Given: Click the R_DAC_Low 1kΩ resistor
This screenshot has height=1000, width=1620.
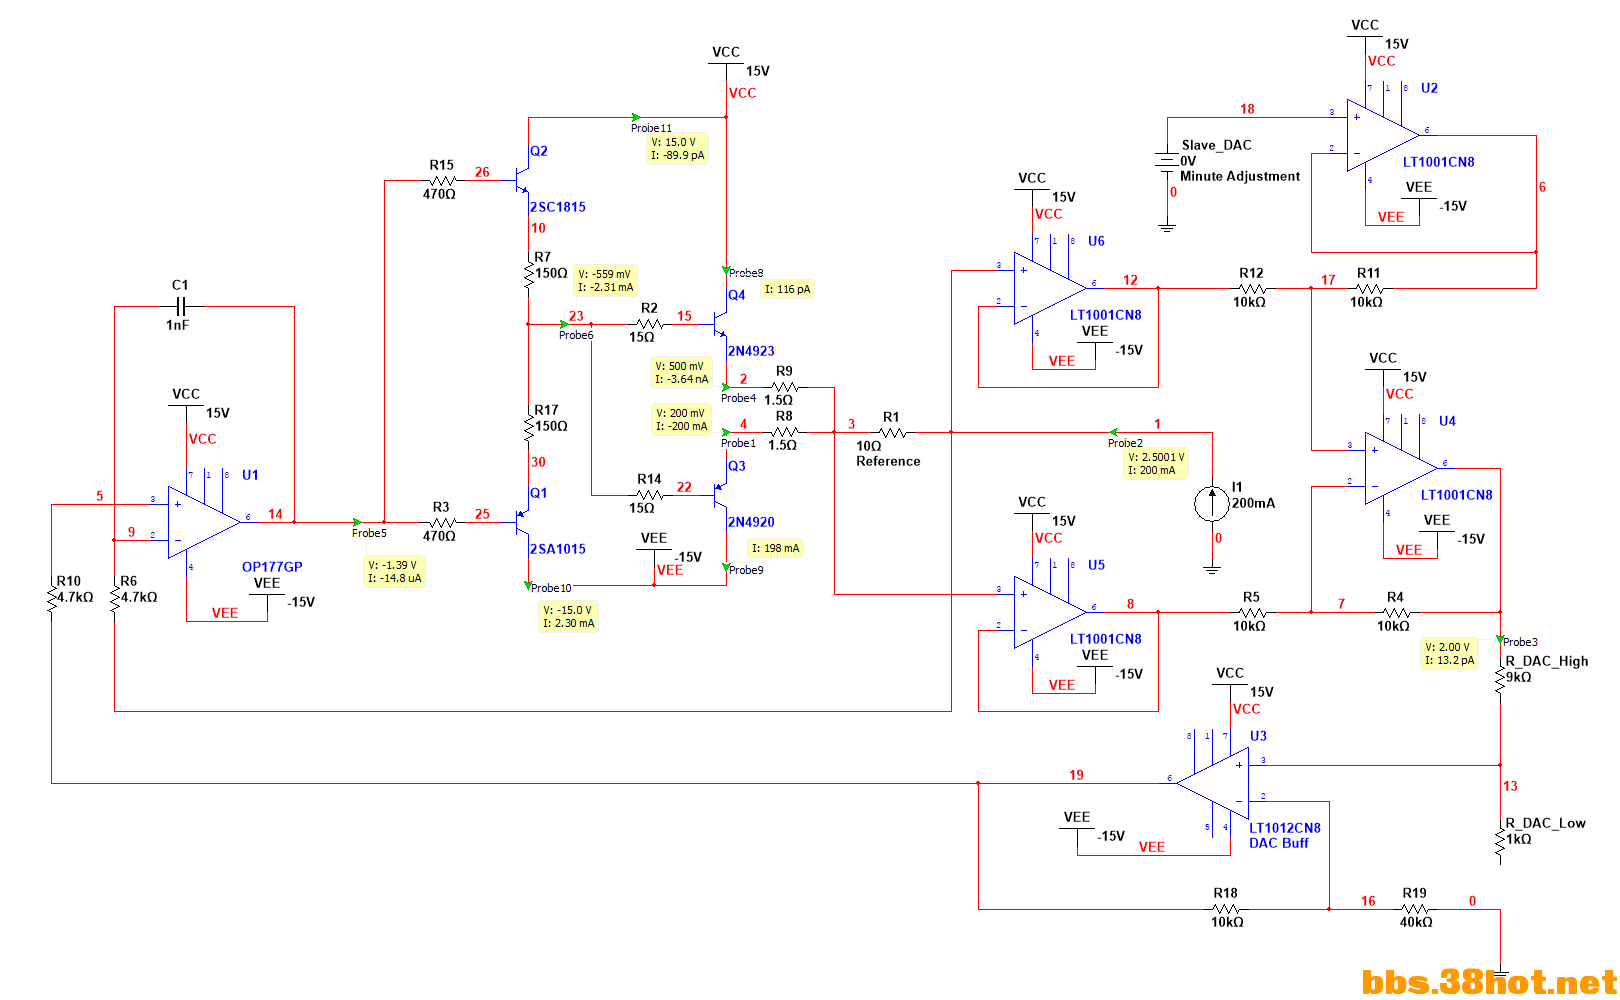Looking at the screenshot, I should click(1500, 842).
